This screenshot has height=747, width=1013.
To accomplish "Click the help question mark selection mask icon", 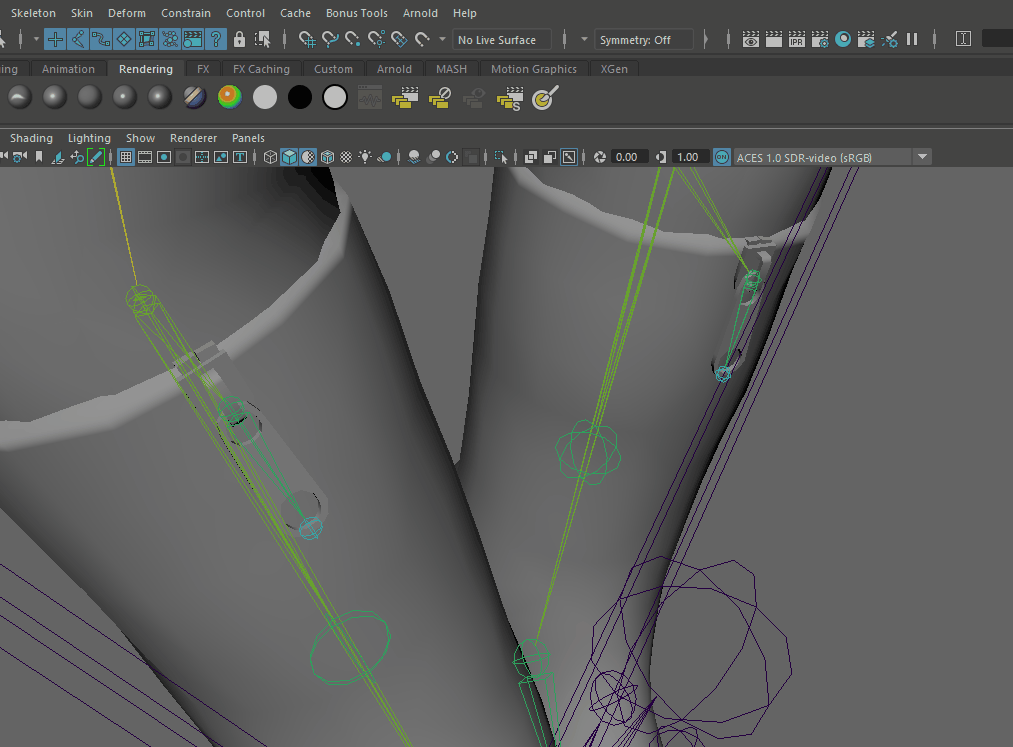I will (216, 40).
